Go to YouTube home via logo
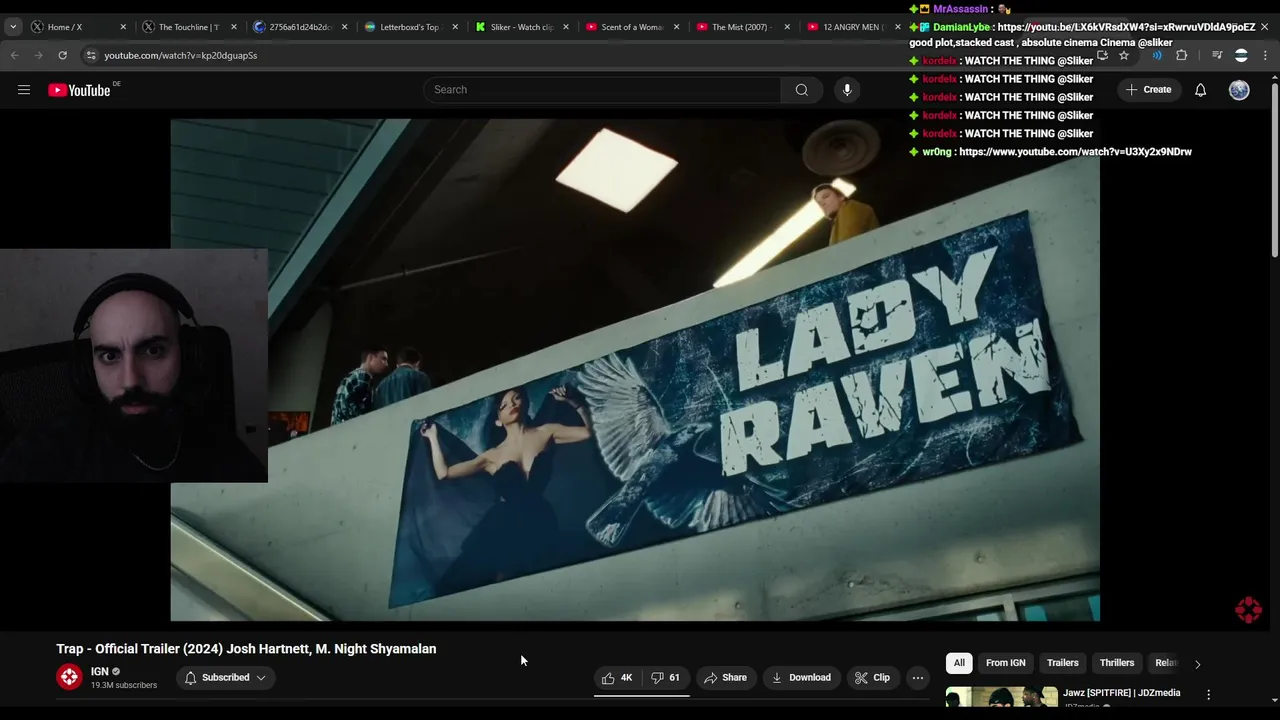The height and width of the screenshot is (720, 1280). (80, 90)
